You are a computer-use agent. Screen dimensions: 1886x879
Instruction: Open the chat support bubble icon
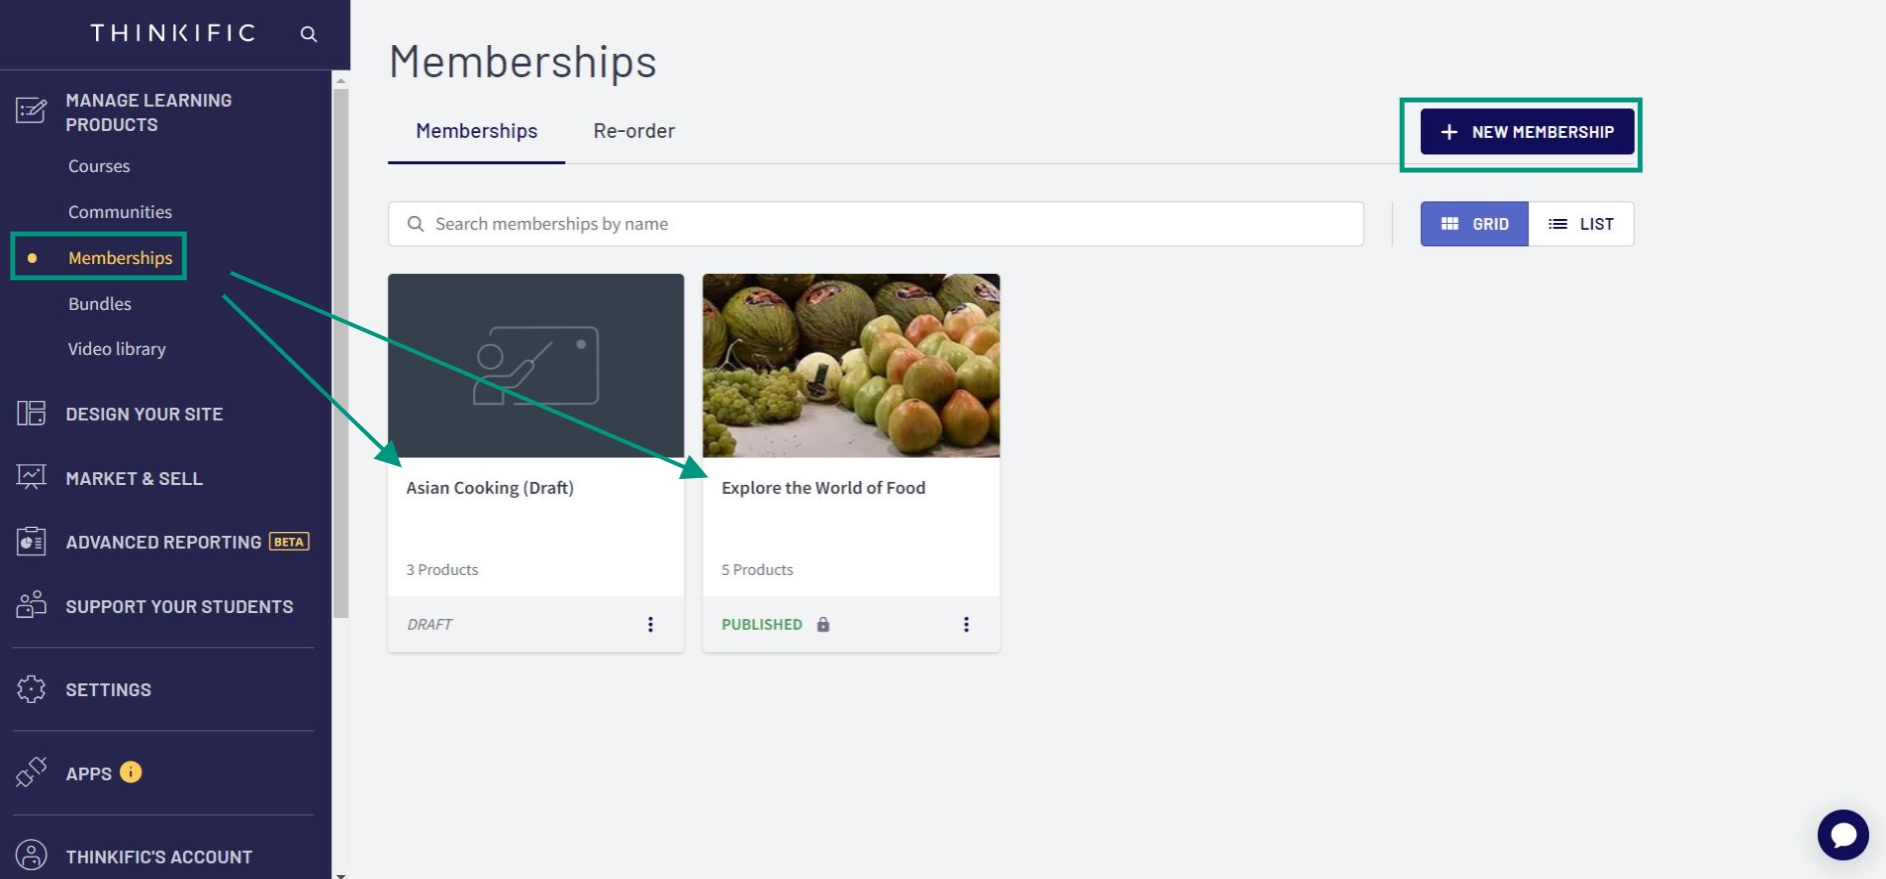(1843, 834)
